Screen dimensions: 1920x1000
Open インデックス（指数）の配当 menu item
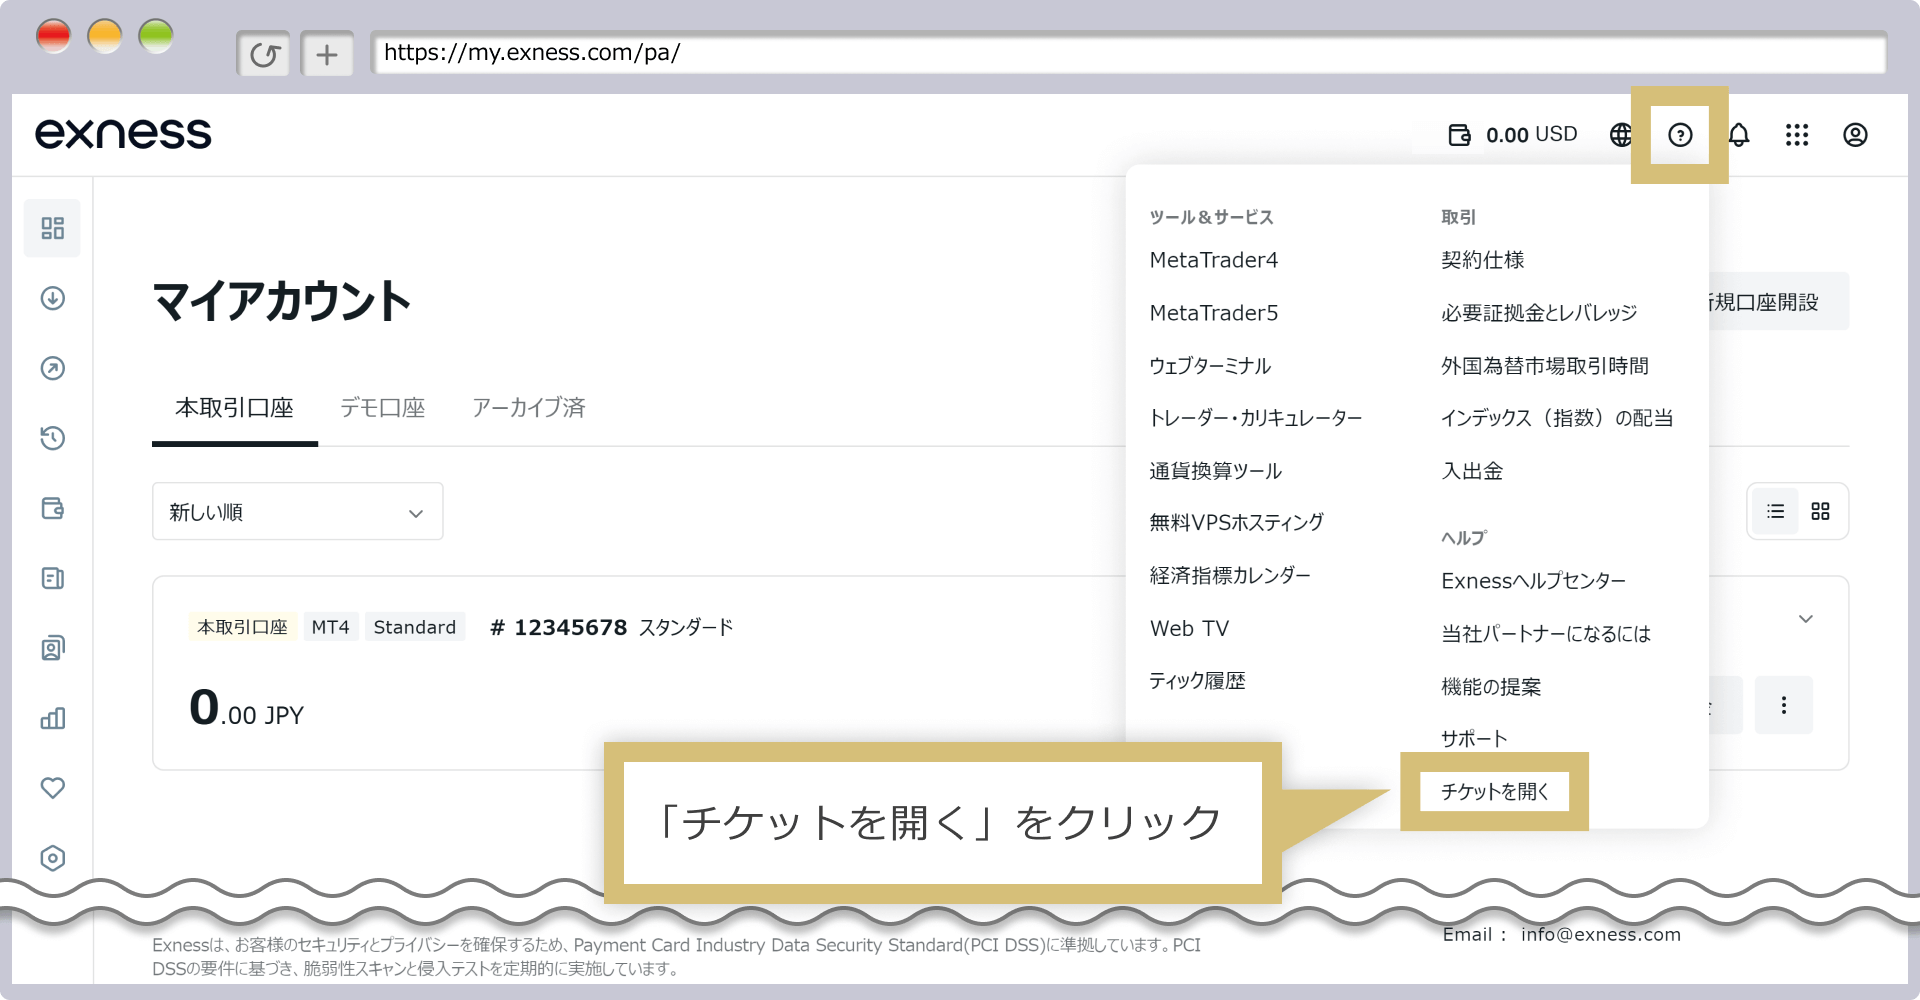tap(1557, 418)
